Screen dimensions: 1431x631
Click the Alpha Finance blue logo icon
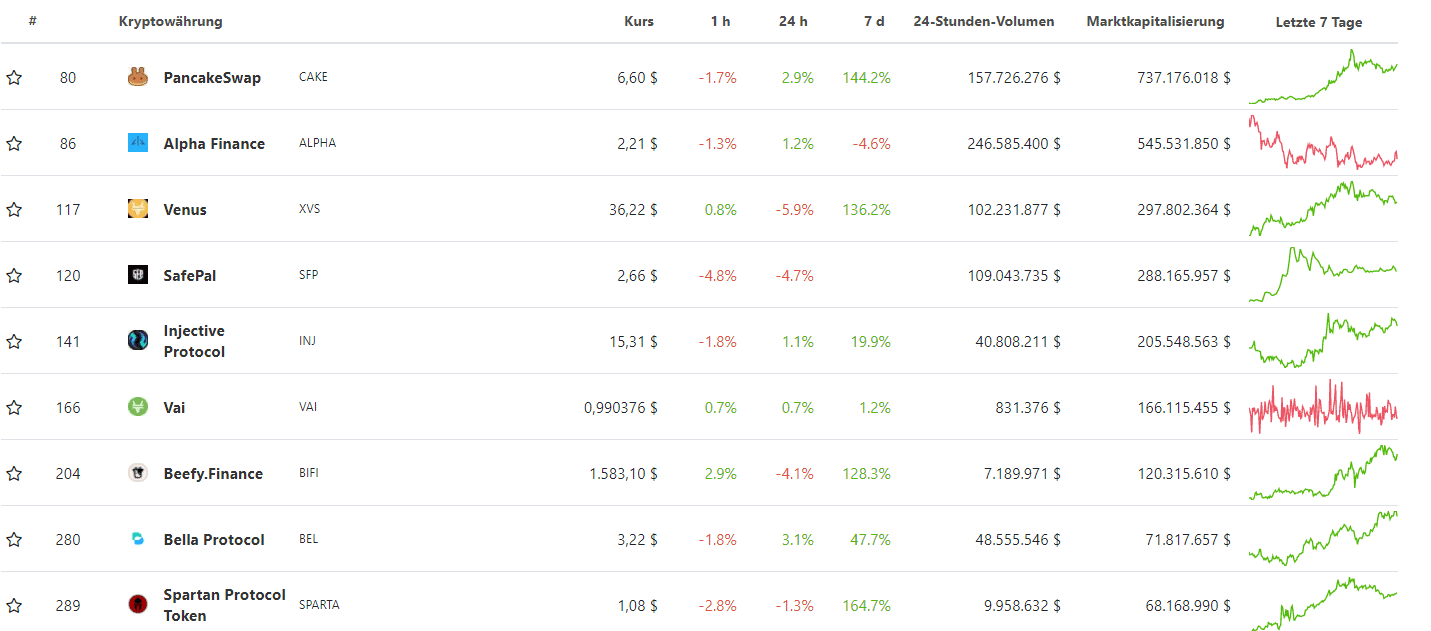(x=138, y=143)
